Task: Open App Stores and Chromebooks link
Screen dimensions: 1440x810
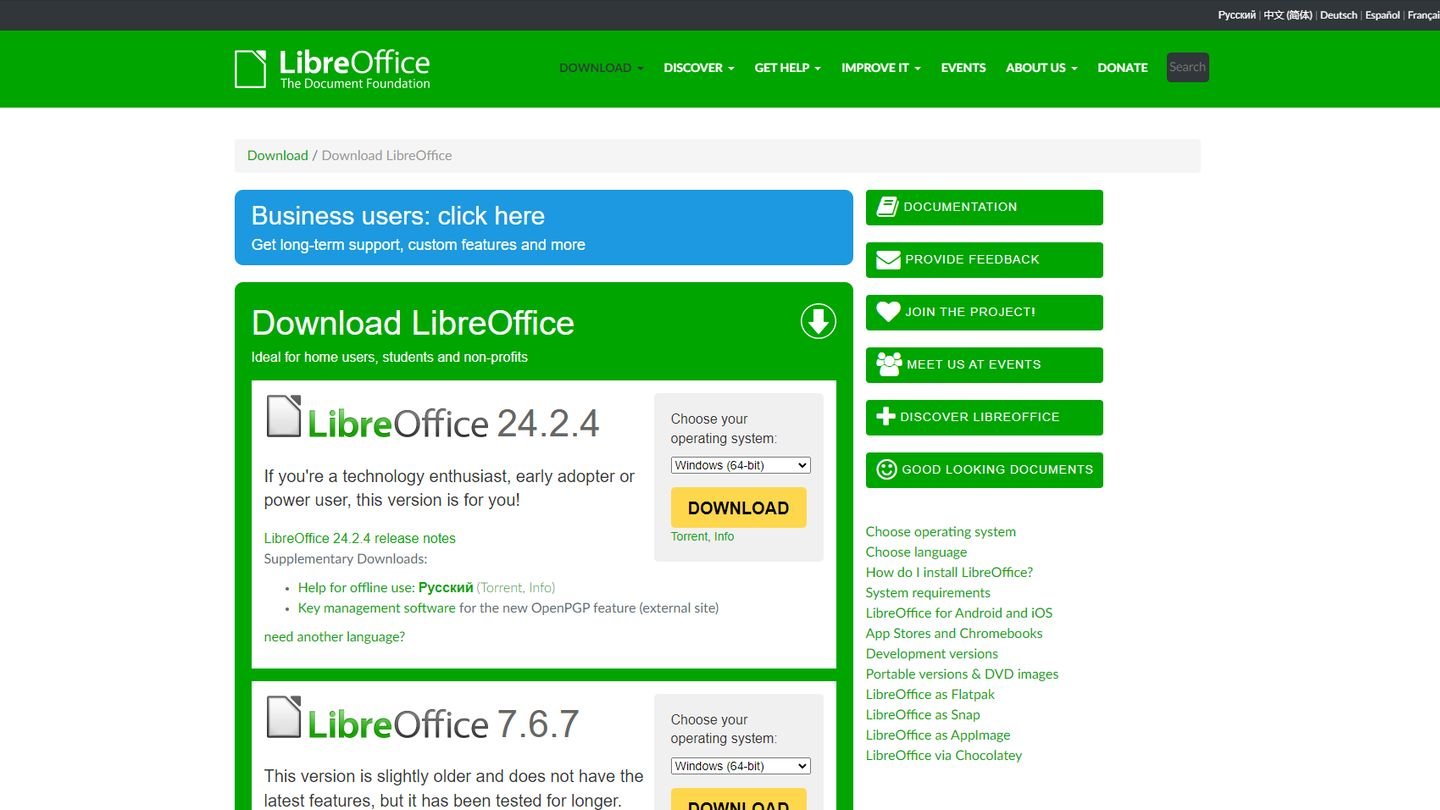Action: [x=954, y=633]
